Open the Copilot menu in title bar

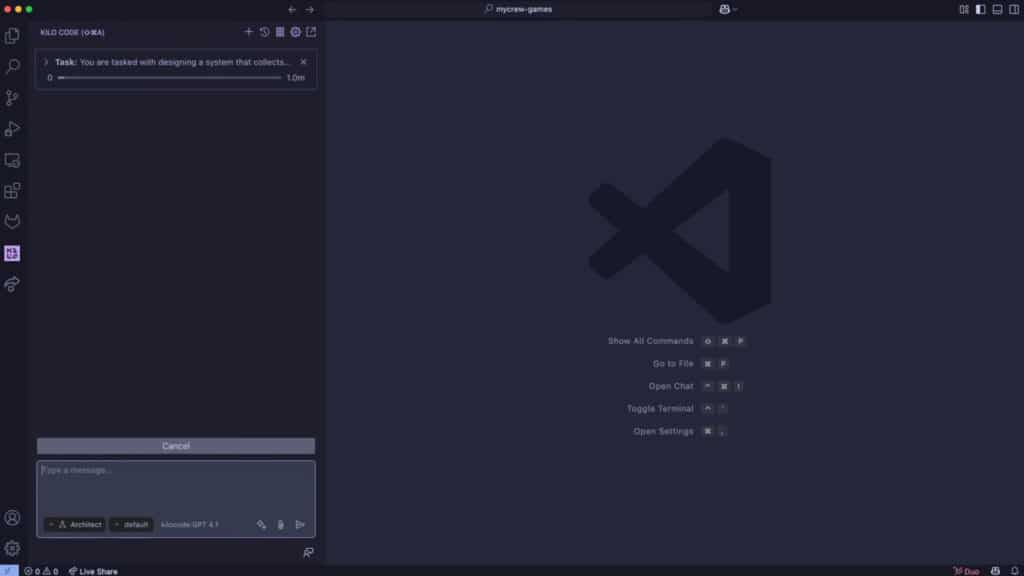[728, 9]
